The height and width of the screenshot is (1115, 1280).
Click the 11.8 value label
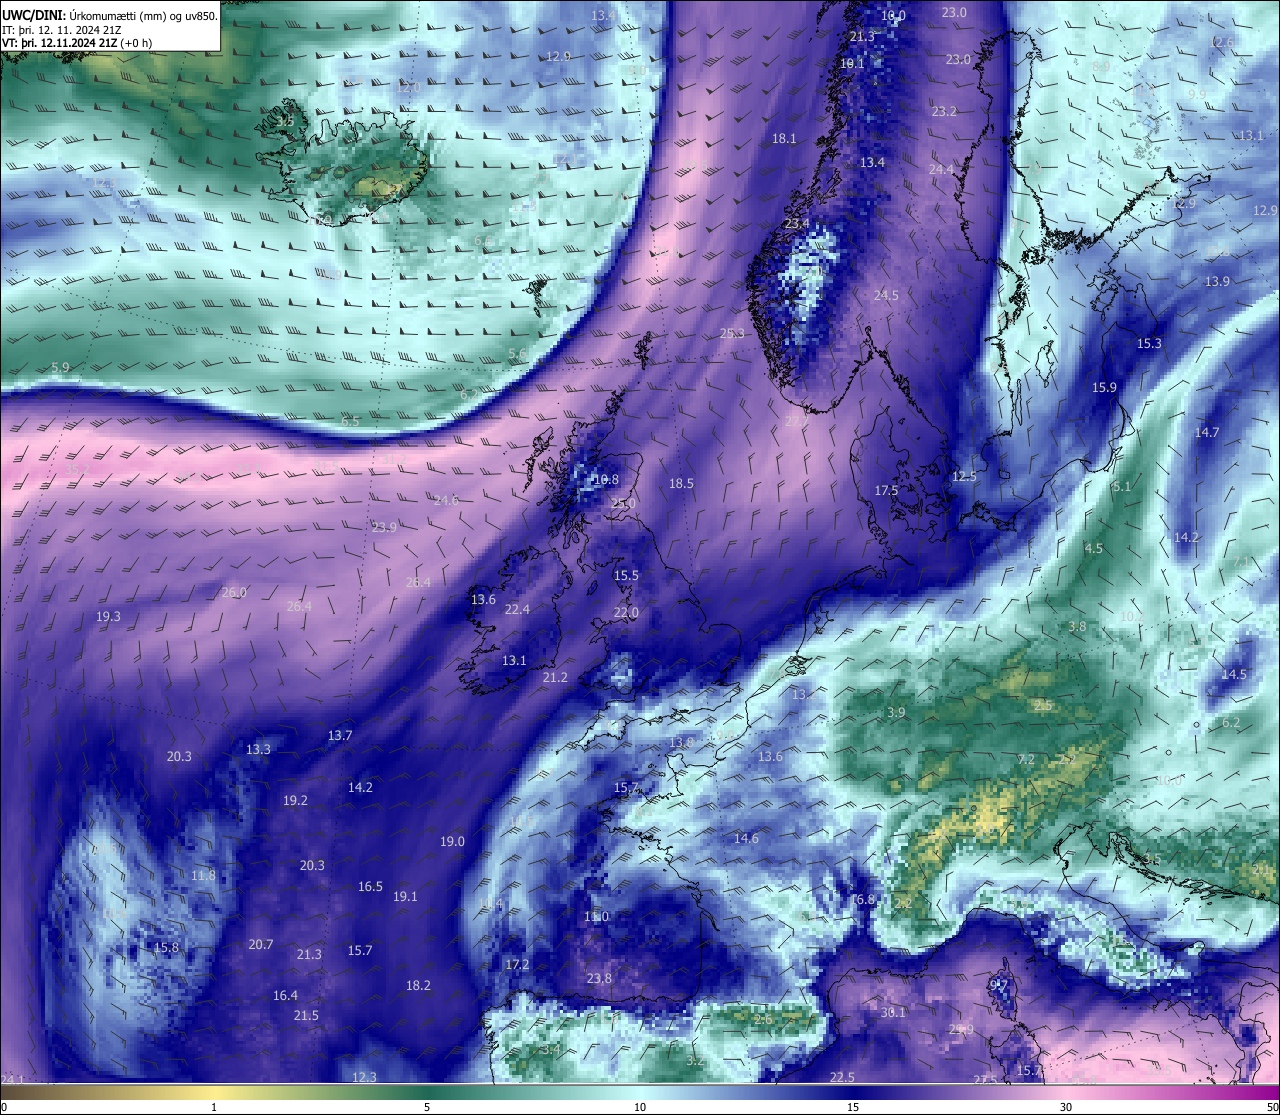(203, 875)
